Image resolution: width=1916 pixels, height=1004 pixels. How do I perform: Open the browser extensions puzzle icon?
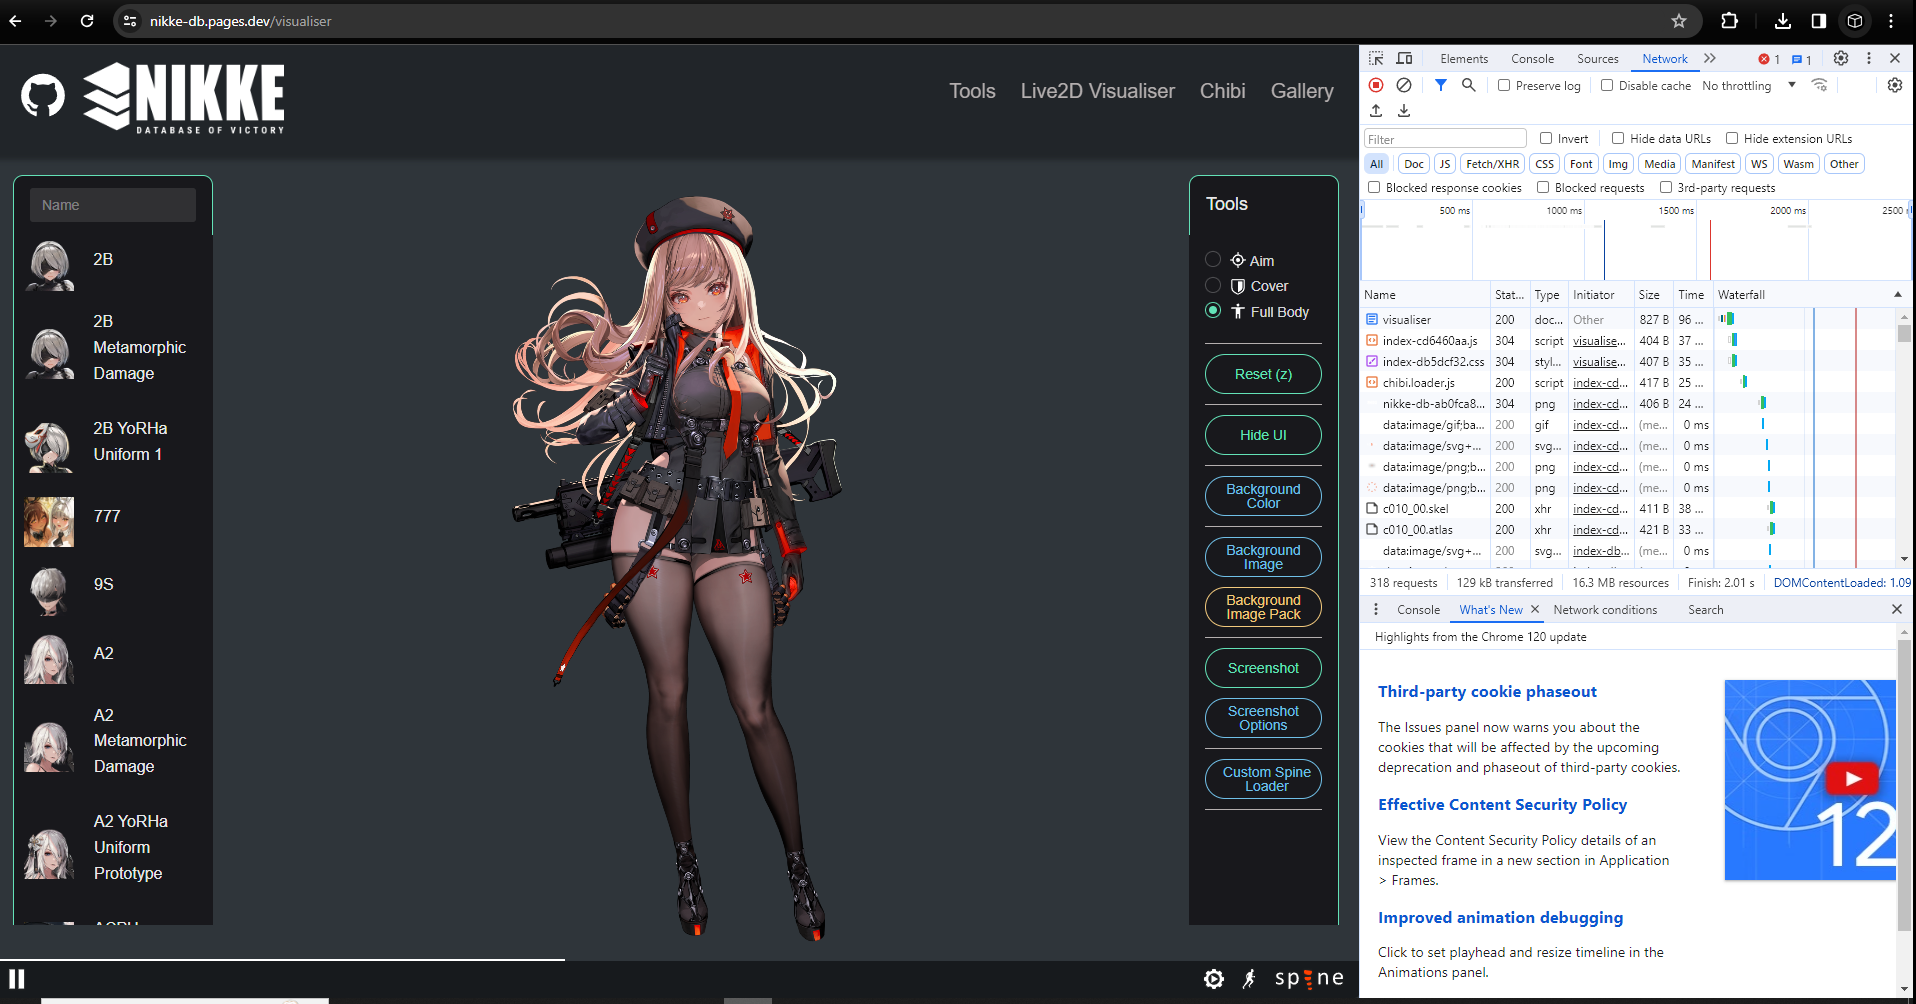(1729, 20)
